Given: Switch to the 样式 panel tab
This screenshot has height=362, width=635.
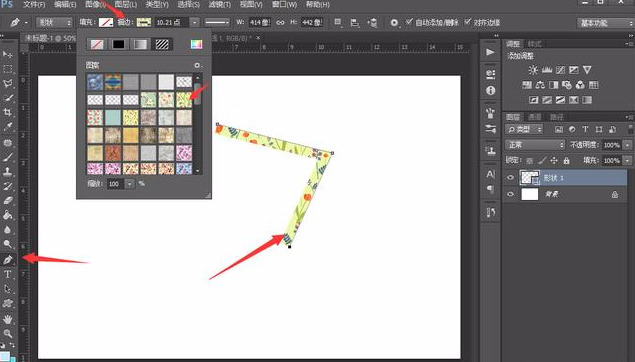Looking at the screenshot, I should tap(535, 44).
